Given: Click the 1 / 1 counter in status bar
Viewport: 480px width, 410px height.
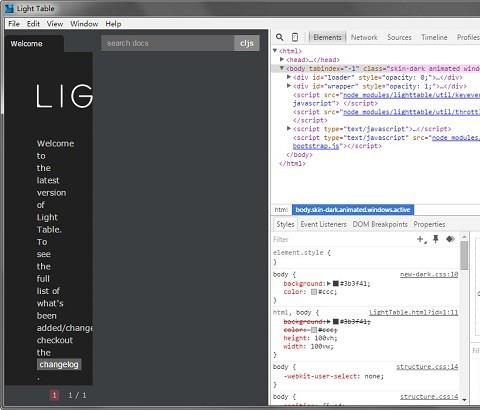Looking at the screenshot, I should point(77,395).
